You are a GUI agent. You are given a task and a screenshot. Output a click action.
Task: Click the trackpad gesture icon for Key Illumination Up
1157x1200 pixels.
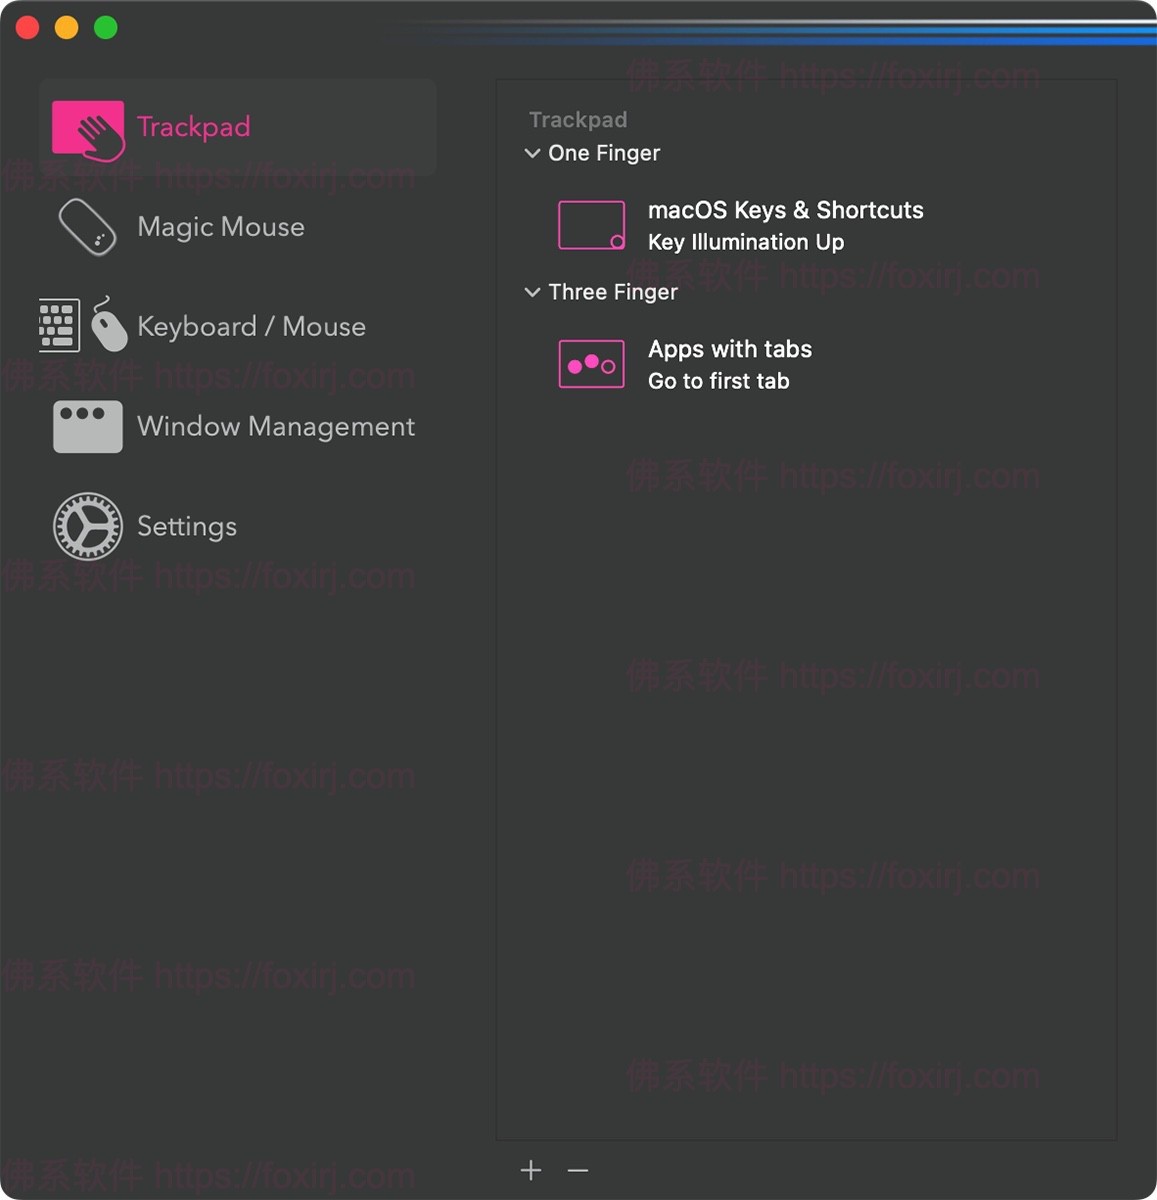(591, 224)
